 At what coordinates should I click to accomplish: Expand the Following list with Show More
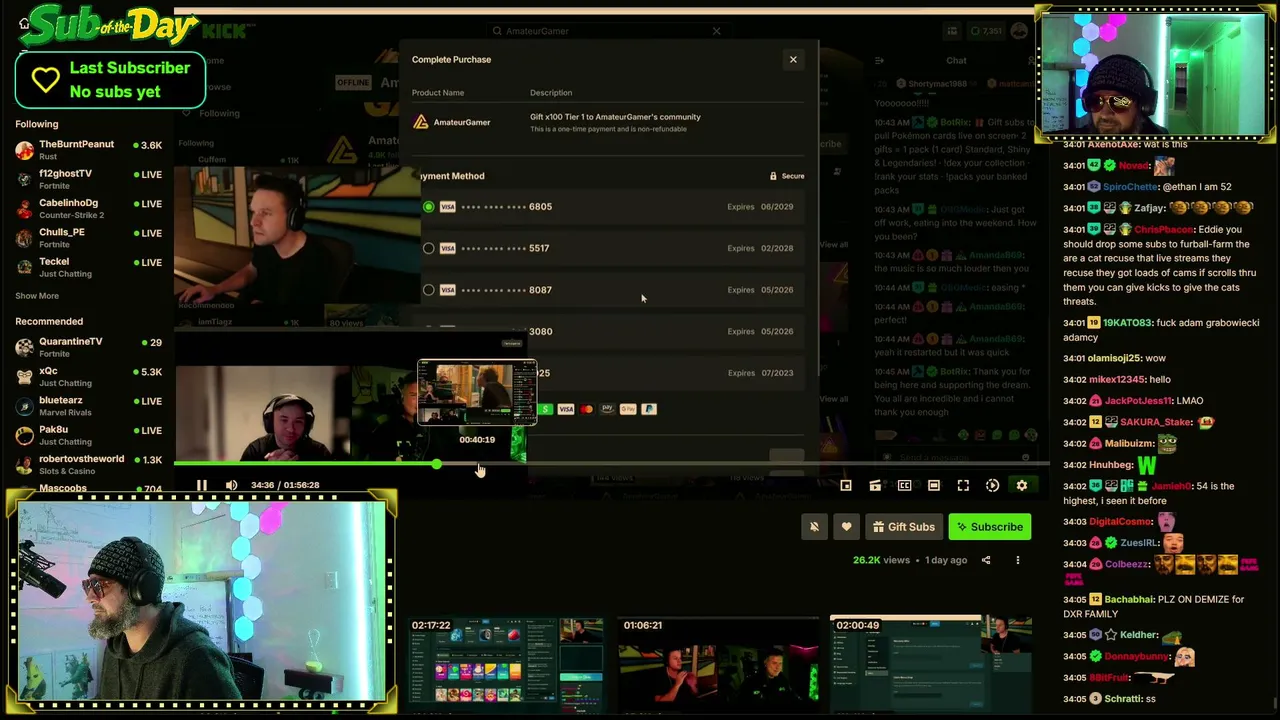37,296
